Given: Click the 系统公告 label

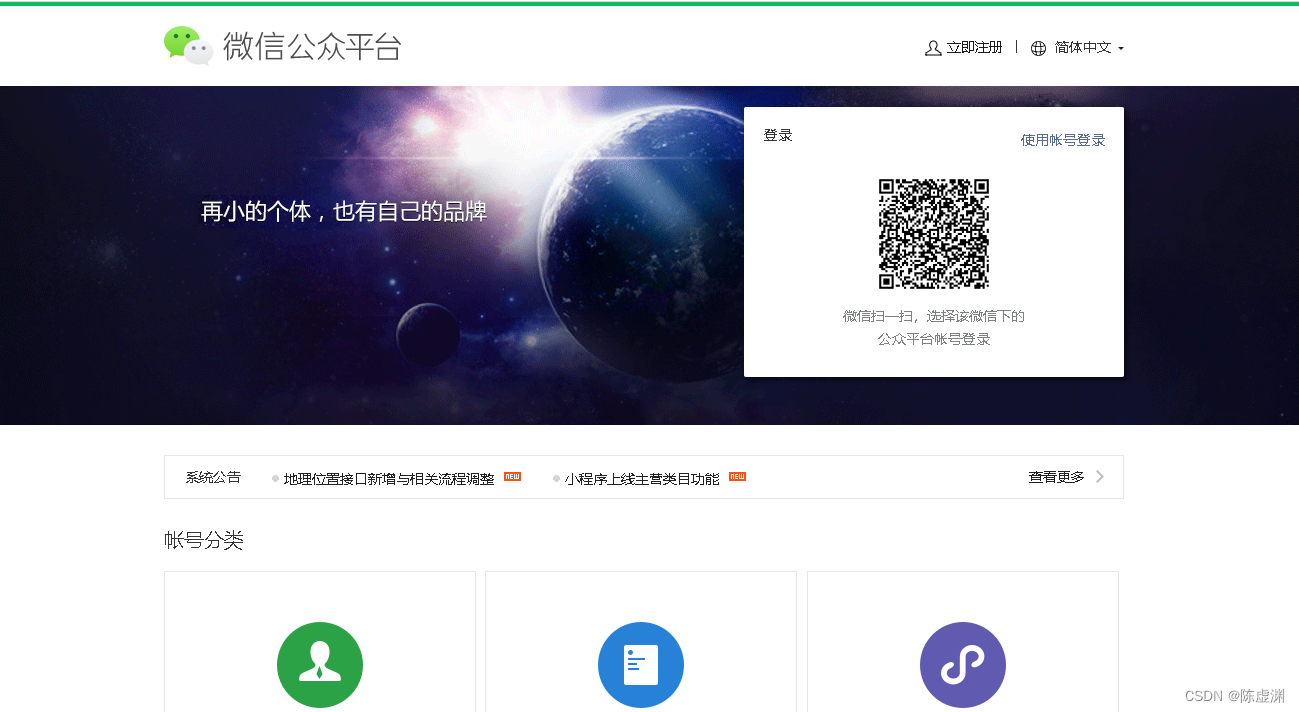Looking at the screenshot, I should click(x=213, y=477).
